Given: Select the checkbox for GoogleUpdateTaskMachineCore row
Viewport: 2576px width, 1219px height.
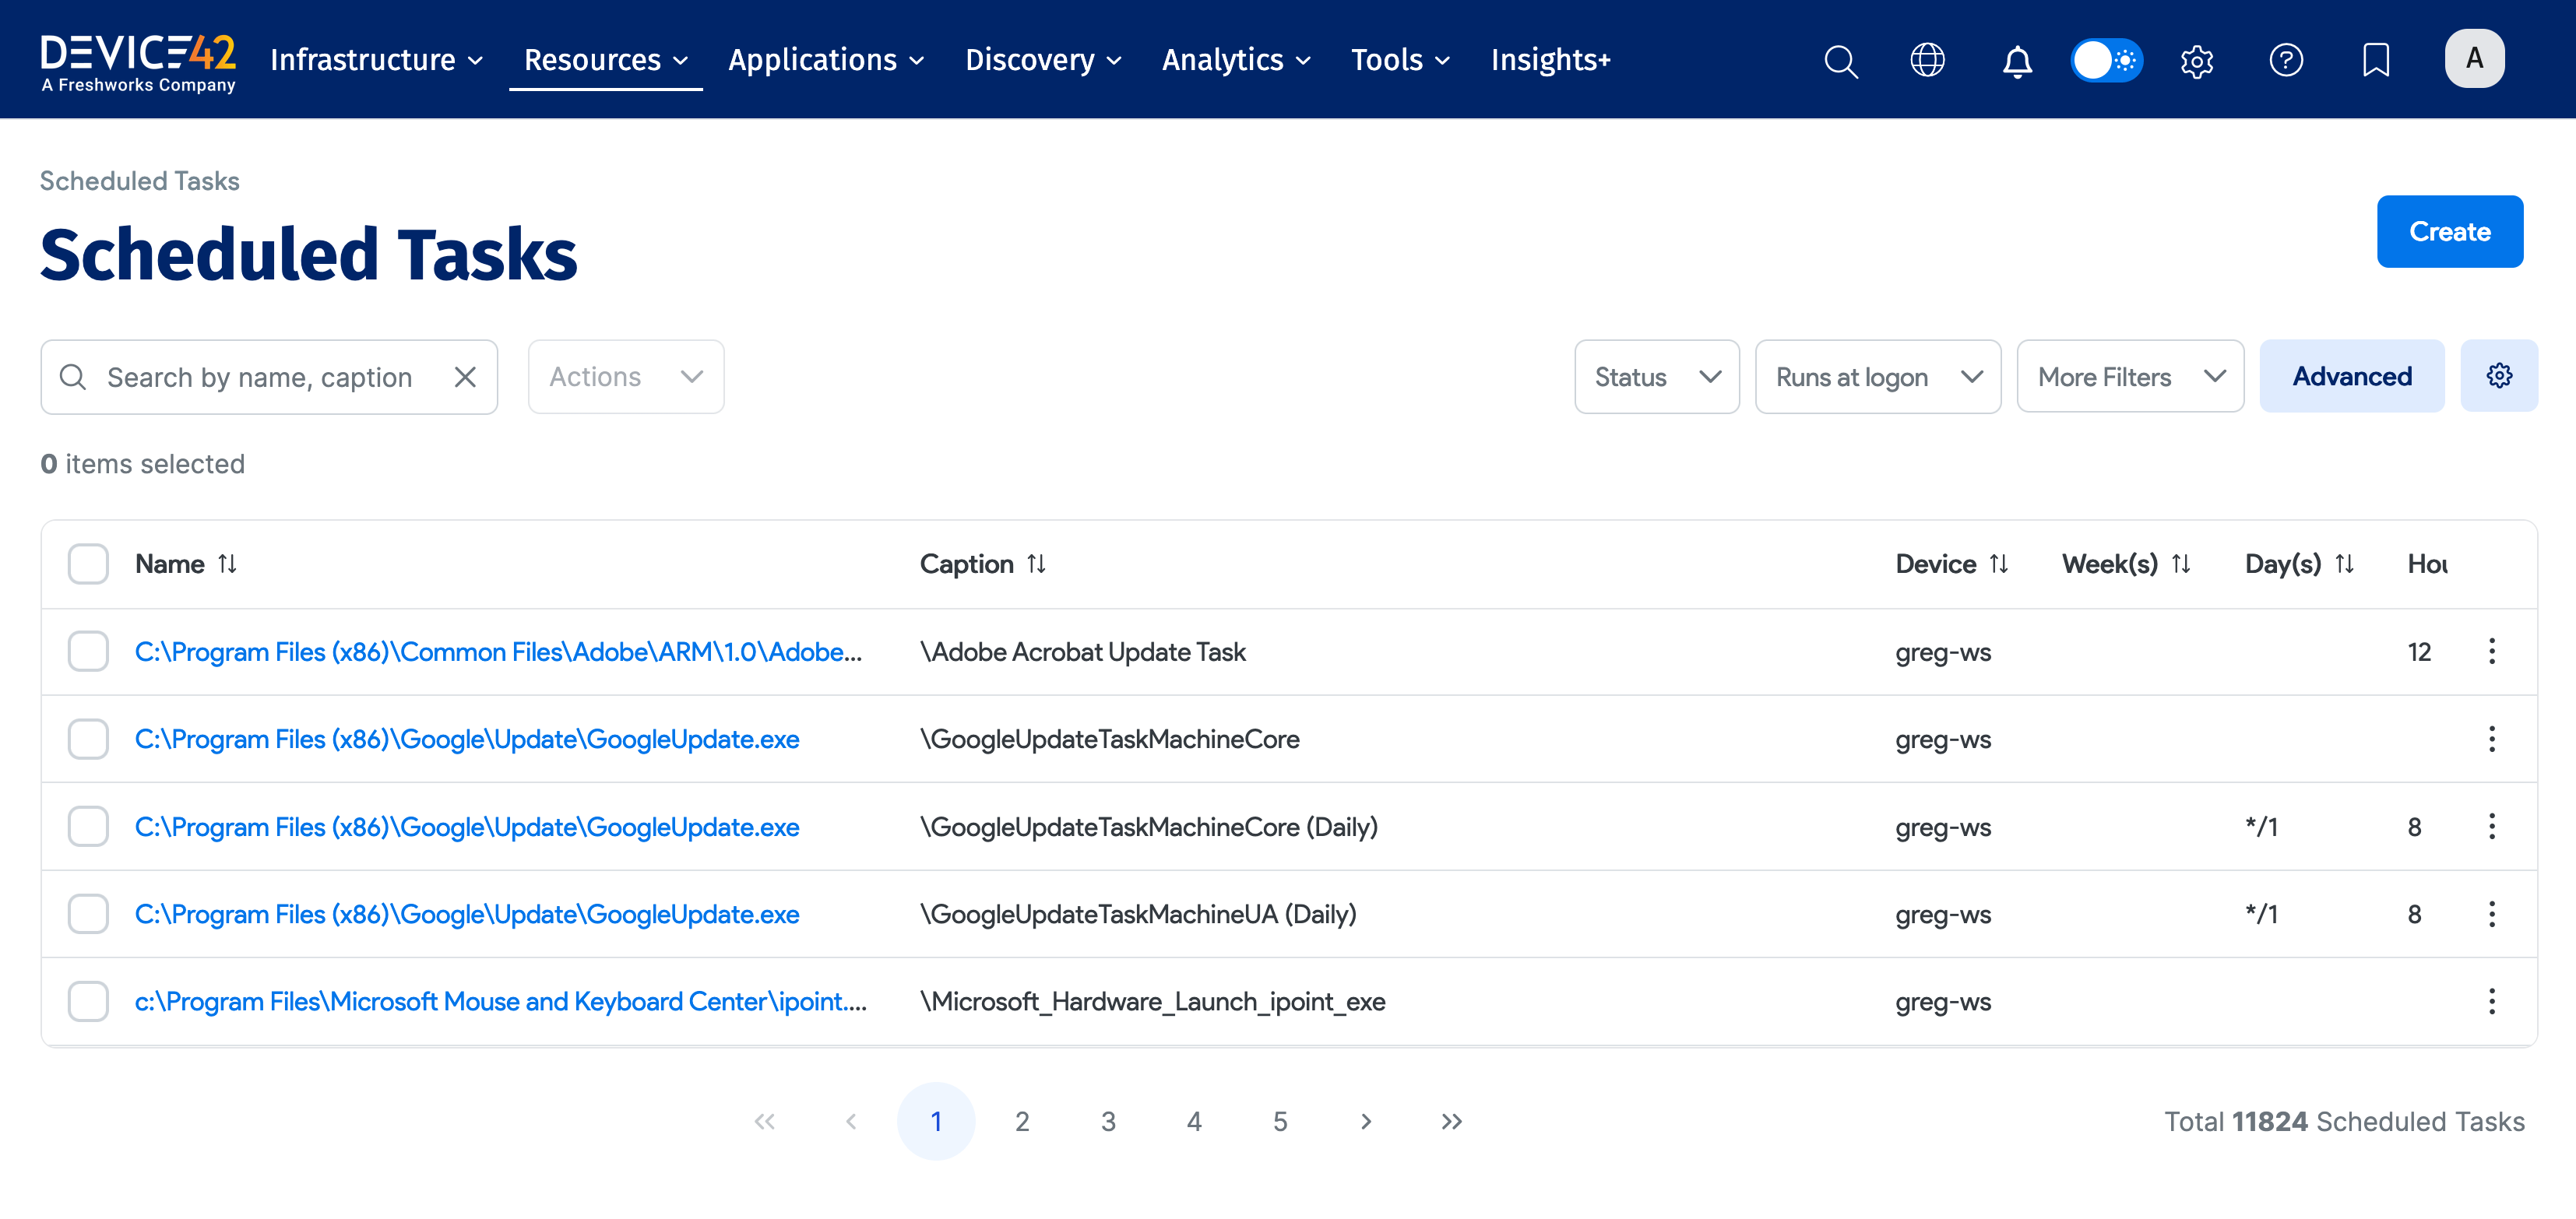Looking at the screenshot, I should [x=87, y=739].
